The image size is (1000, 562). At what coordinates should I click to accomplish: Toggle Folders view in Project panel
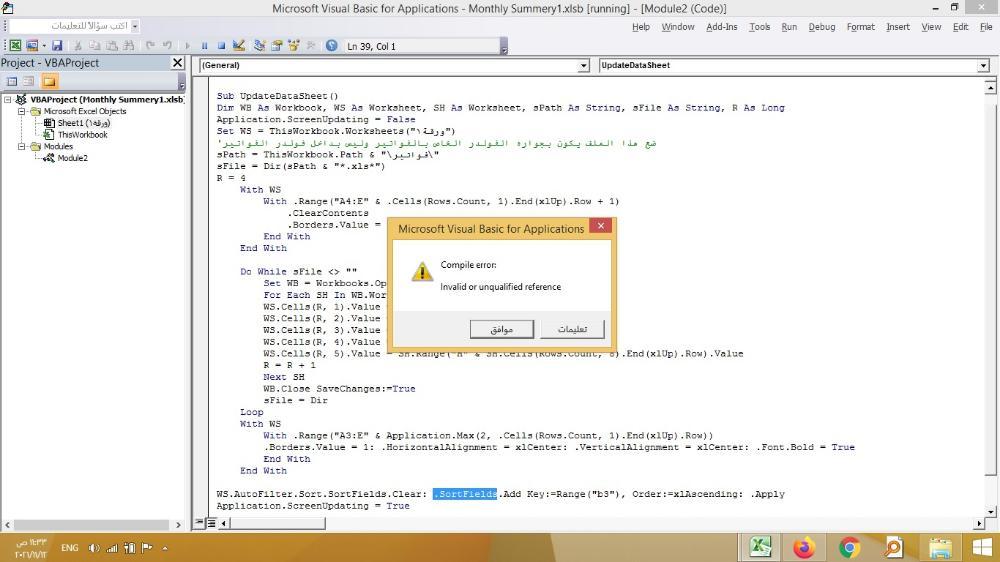pos(48,81)
